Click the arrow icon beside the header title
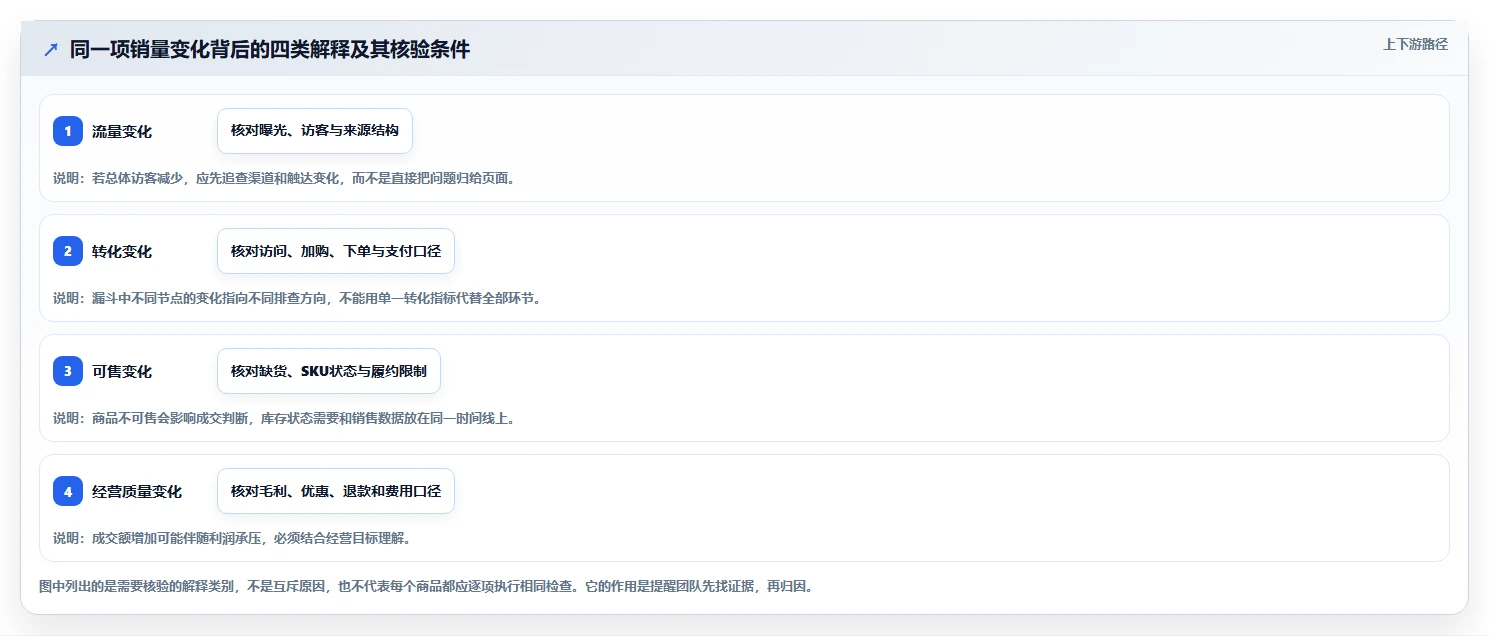 [x=51, y=49]
